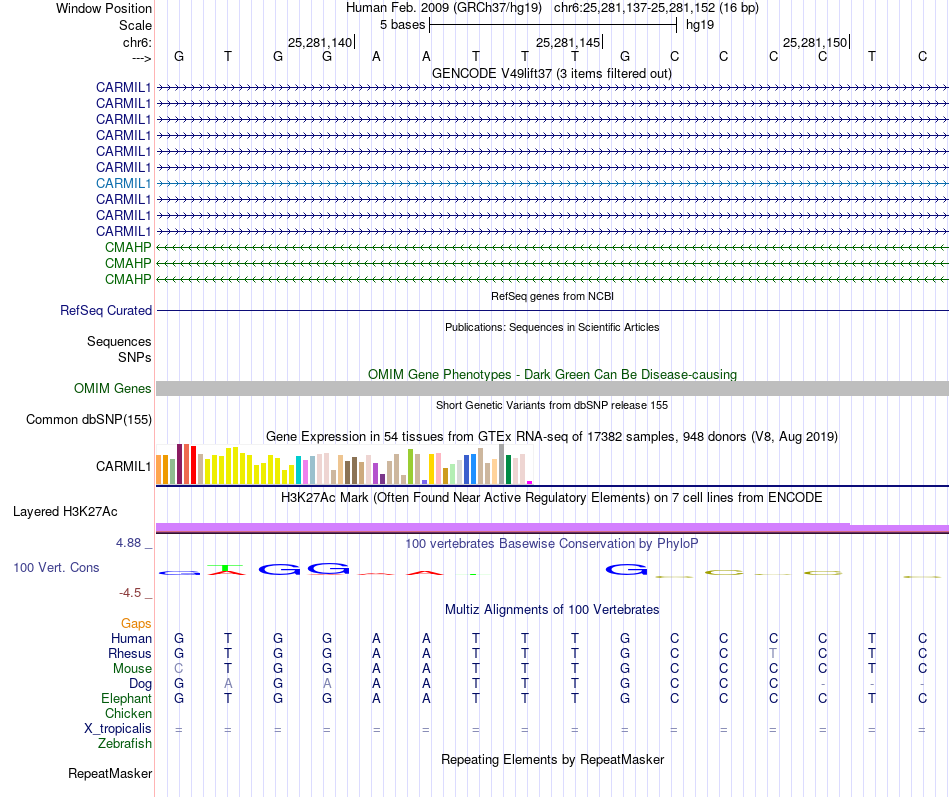The height and width of the screenshot is (797, 950).
Task: Click the hg19 label beside scale bar
Action: click(700, 25)
